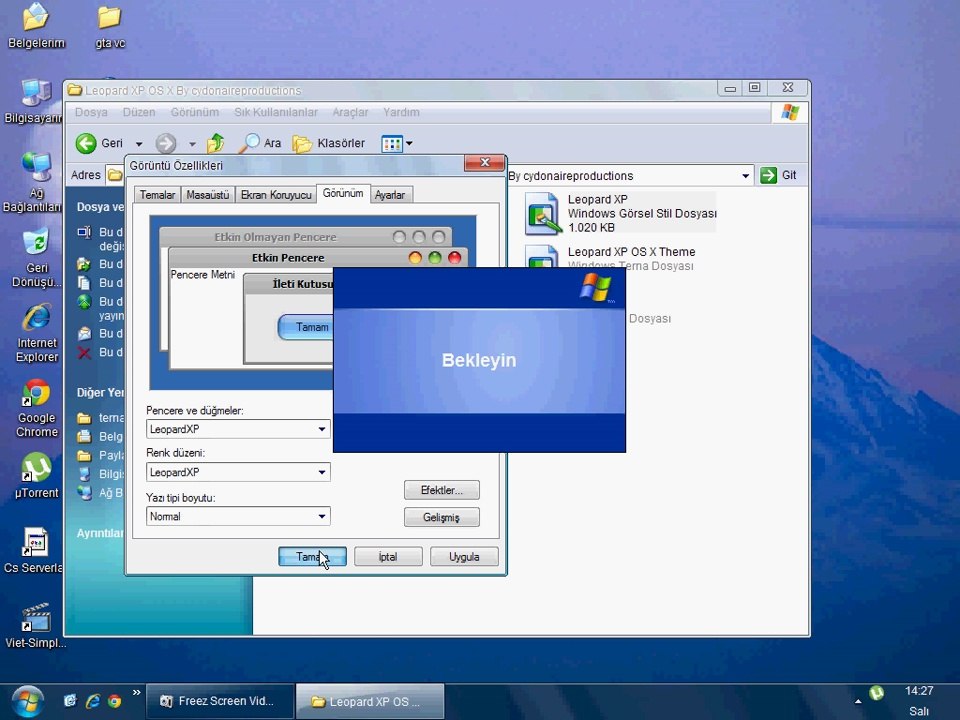Select the Cs Server desktop shortcut
This screenshot has height=720, width=960.
click(34, 550)
